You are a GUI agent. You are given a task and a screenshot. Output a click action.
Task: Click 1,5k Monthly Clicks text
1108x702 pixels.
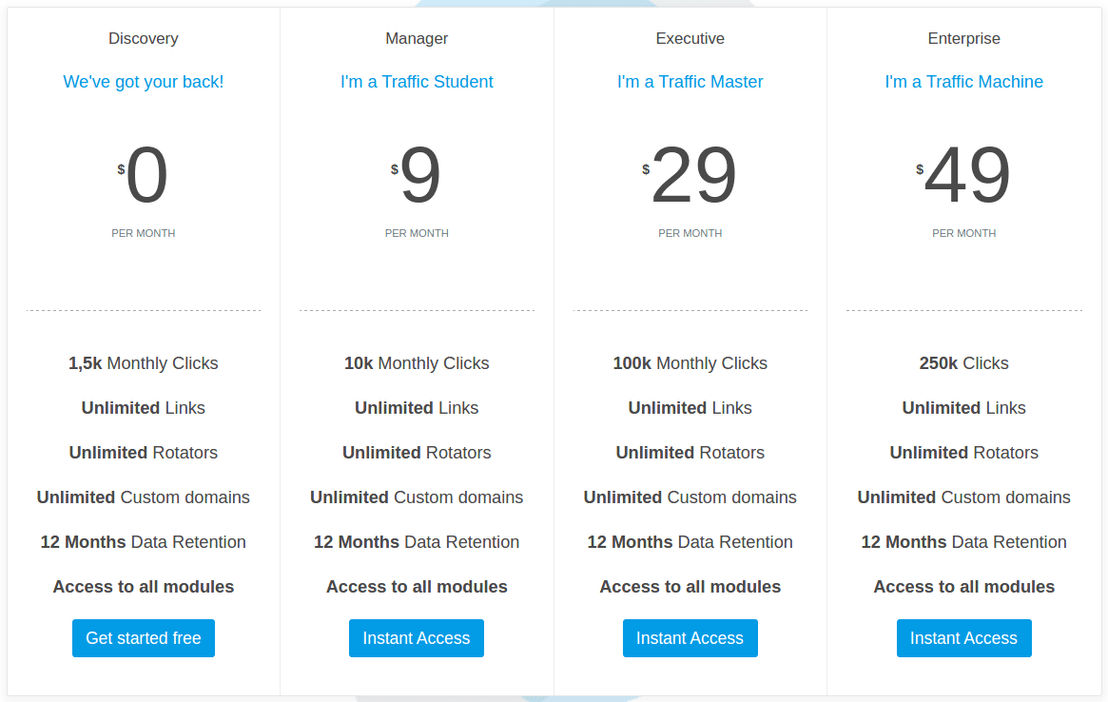(x=143, y=363)
